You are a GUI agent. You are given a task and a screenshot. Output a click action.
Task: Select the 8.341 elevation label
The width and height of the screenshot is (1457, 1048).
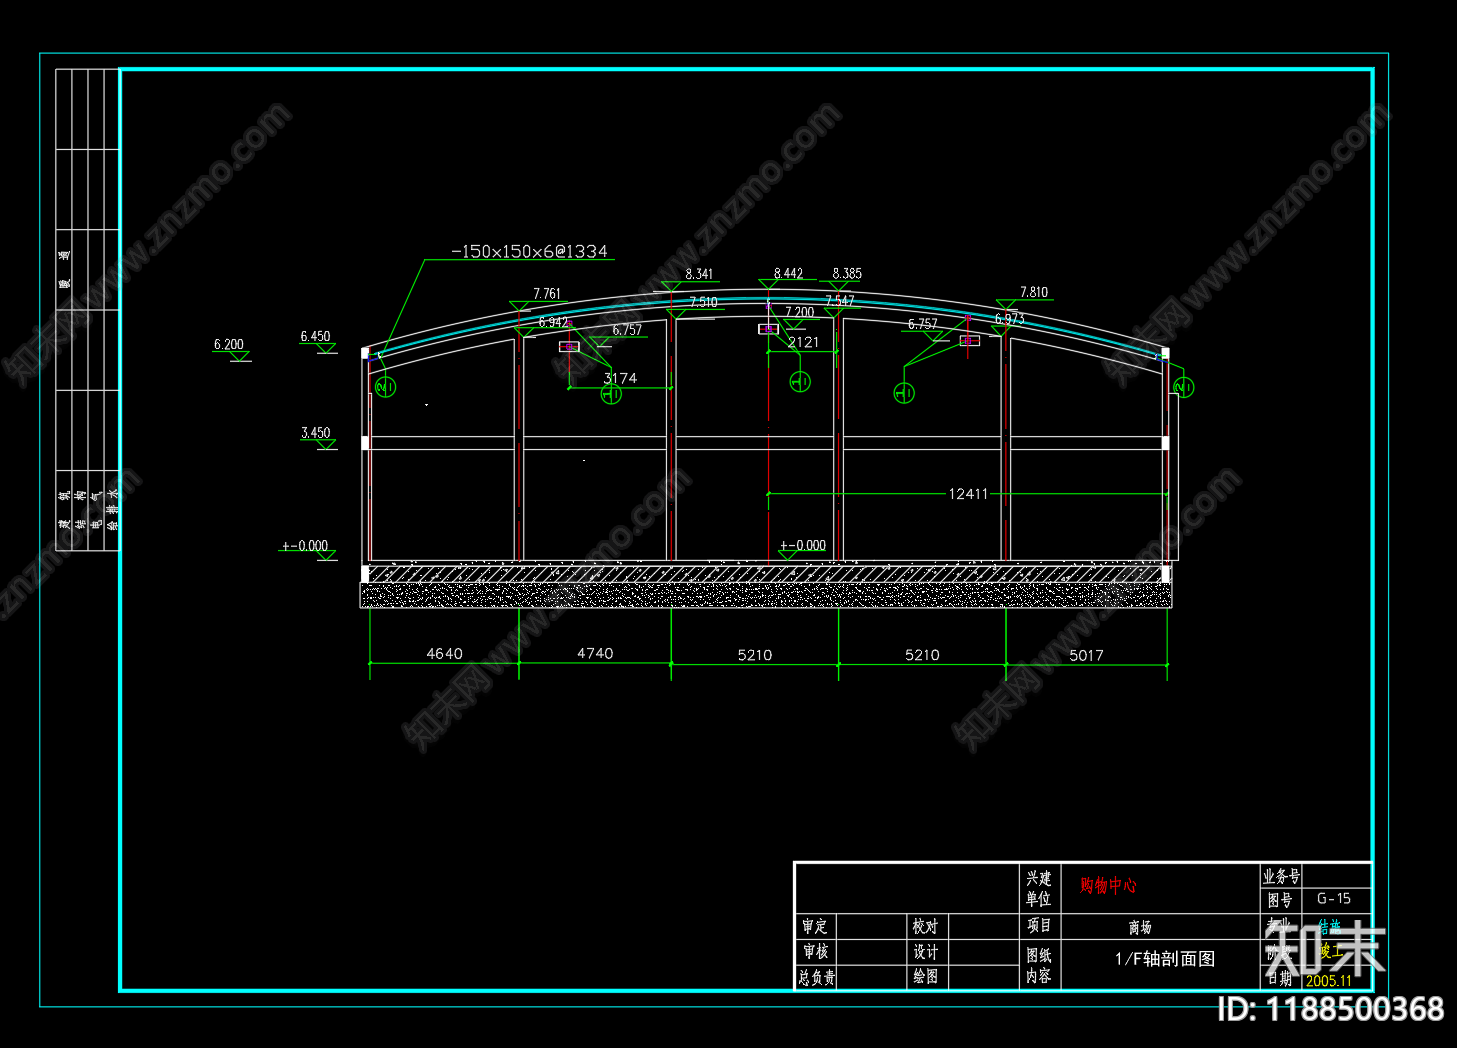[x=699, y=274]
